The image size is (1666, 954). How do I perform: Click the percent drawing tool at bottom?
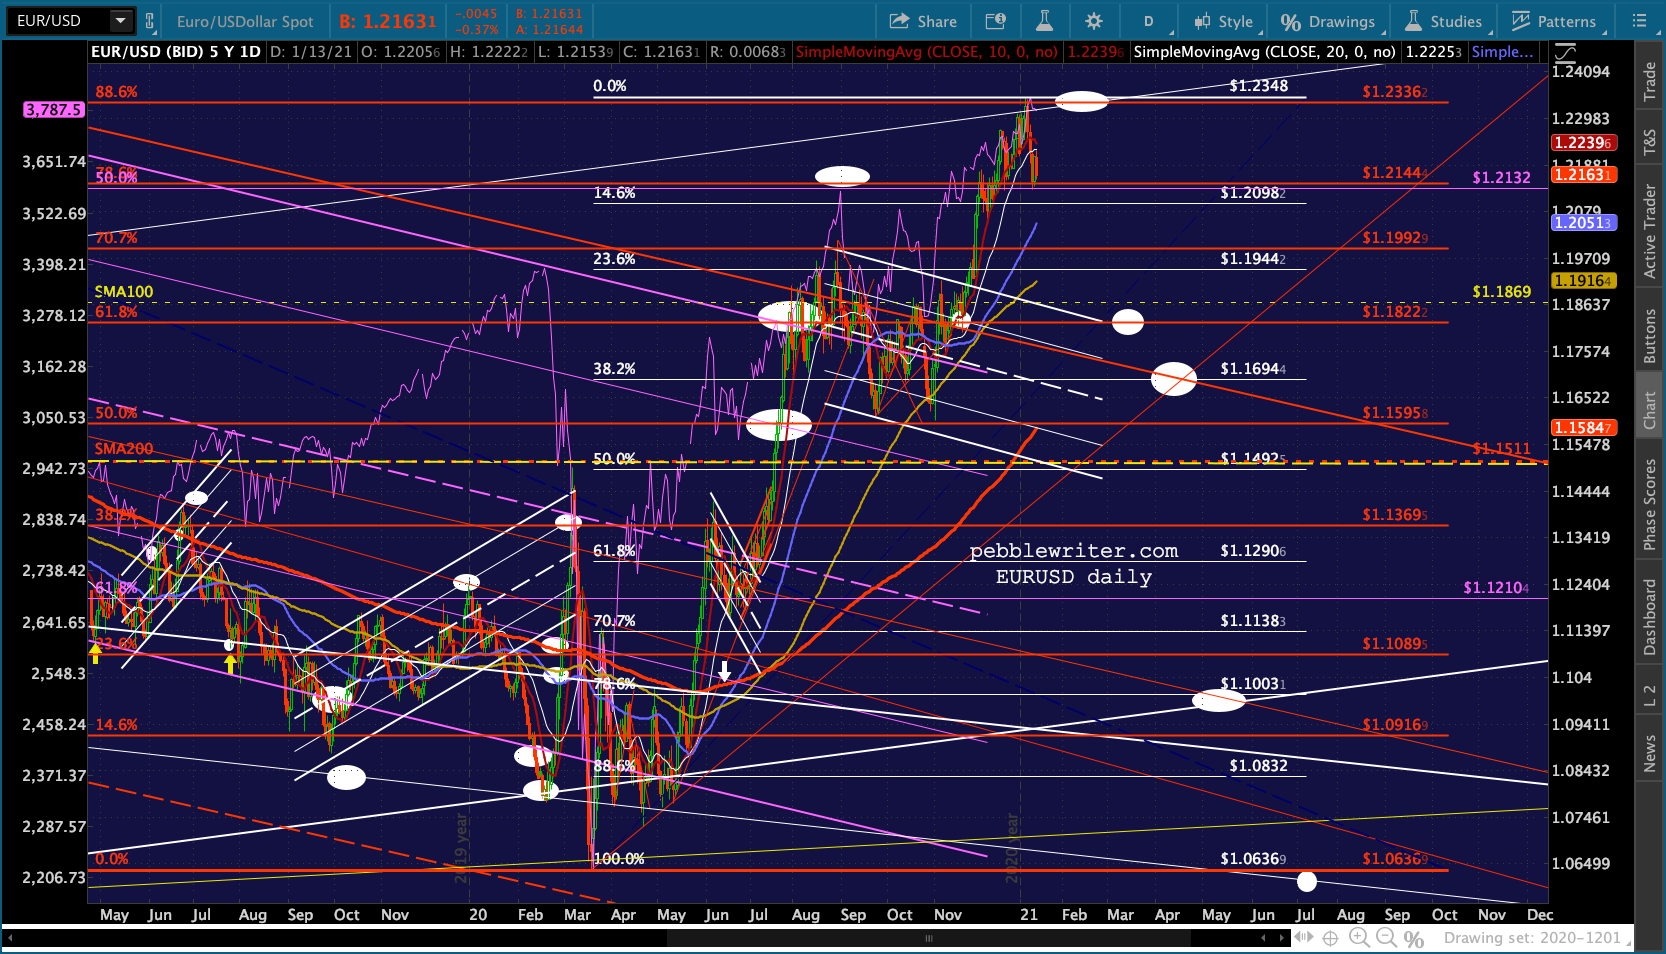coord(1413,938)
